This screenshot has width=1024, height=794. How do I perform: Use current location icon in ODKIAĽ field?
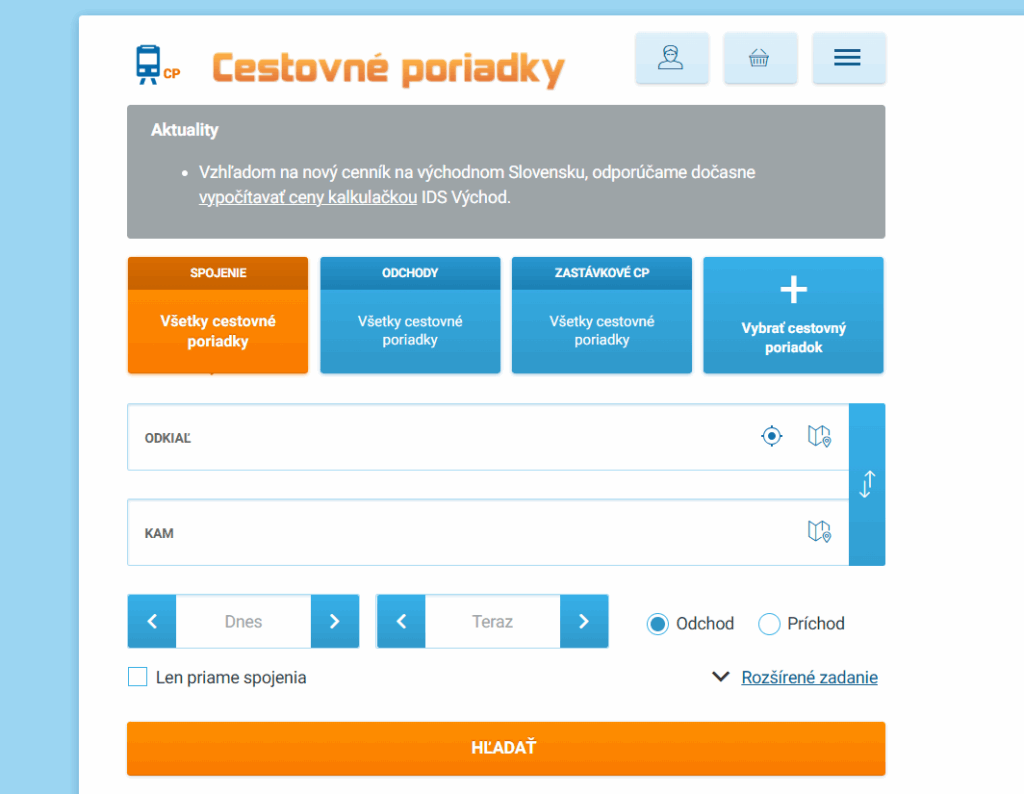771,436
